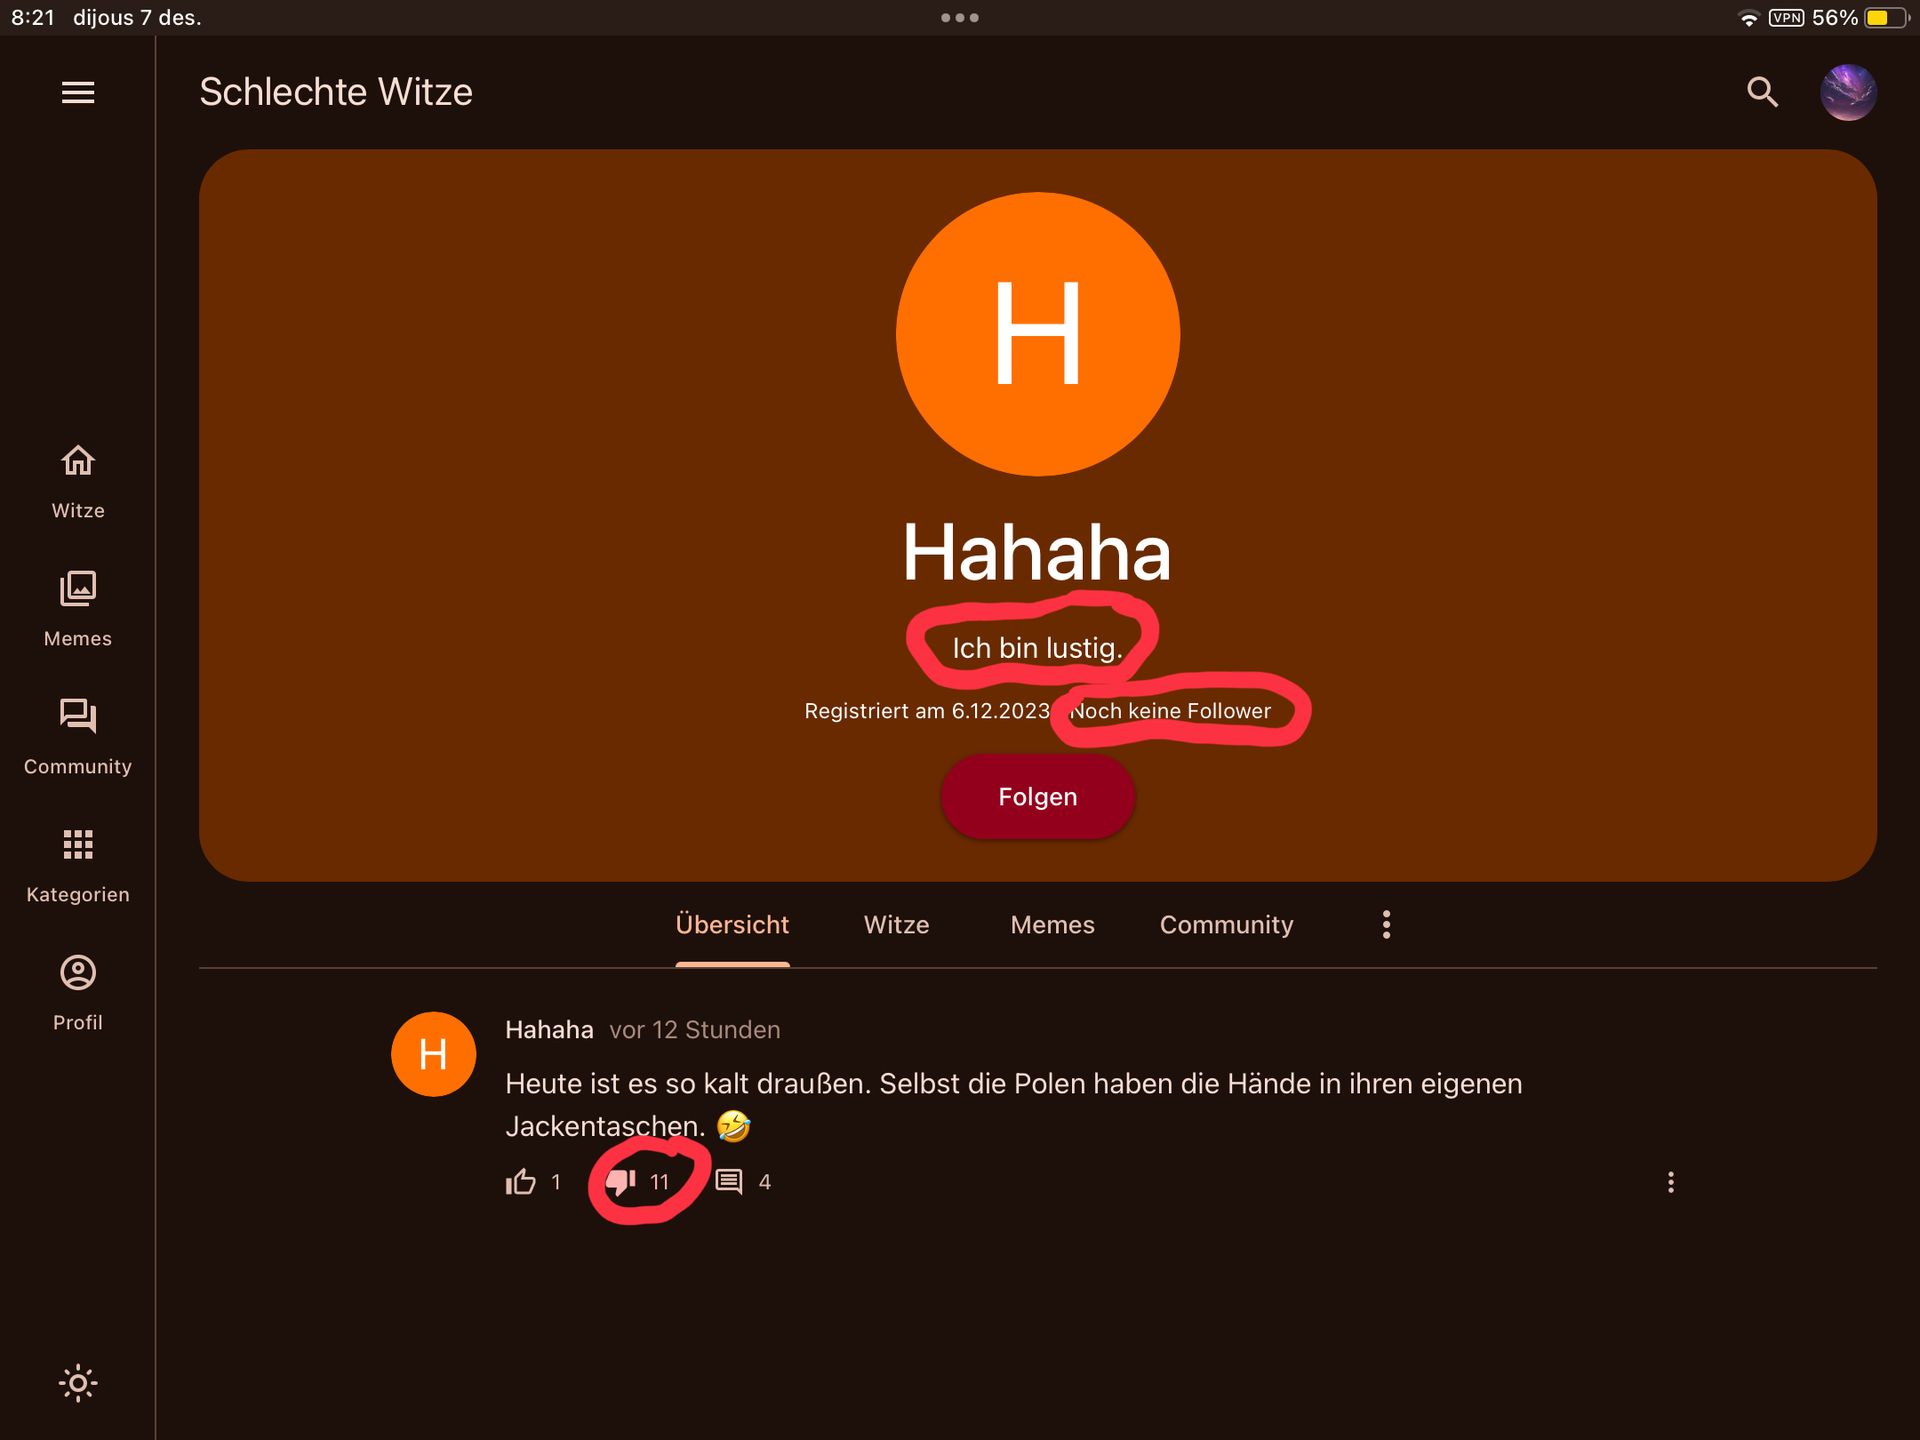Click the Hahaha author name on post
Screen dimensions: 1920x1440
549,1029
